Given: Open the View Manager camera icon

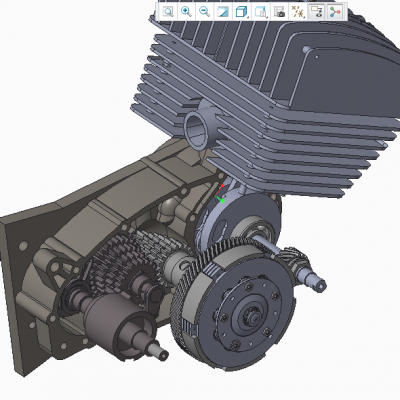Looking at the screenshot, I should tap(279, 12).
